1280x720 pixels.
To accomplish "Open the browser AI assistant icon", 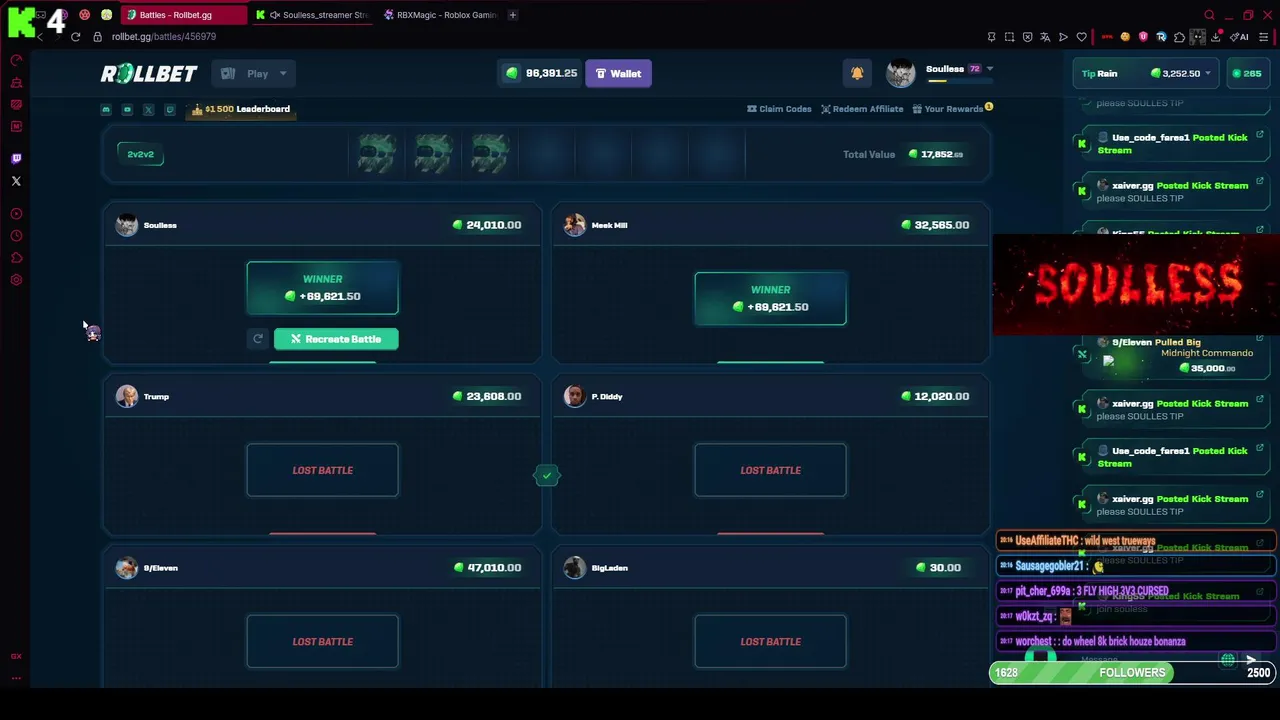I will point(1241,37).
